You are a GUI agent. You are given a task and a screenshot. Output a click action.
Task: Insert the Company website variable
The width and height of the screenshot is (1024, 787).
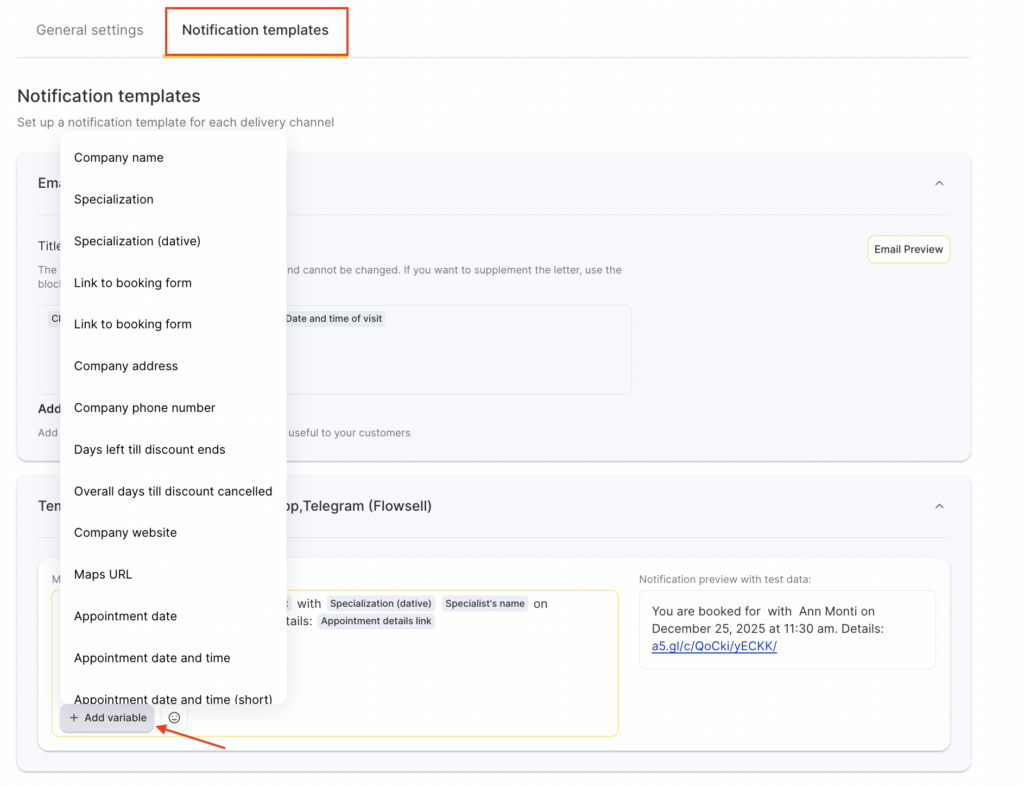coord(125,533)
